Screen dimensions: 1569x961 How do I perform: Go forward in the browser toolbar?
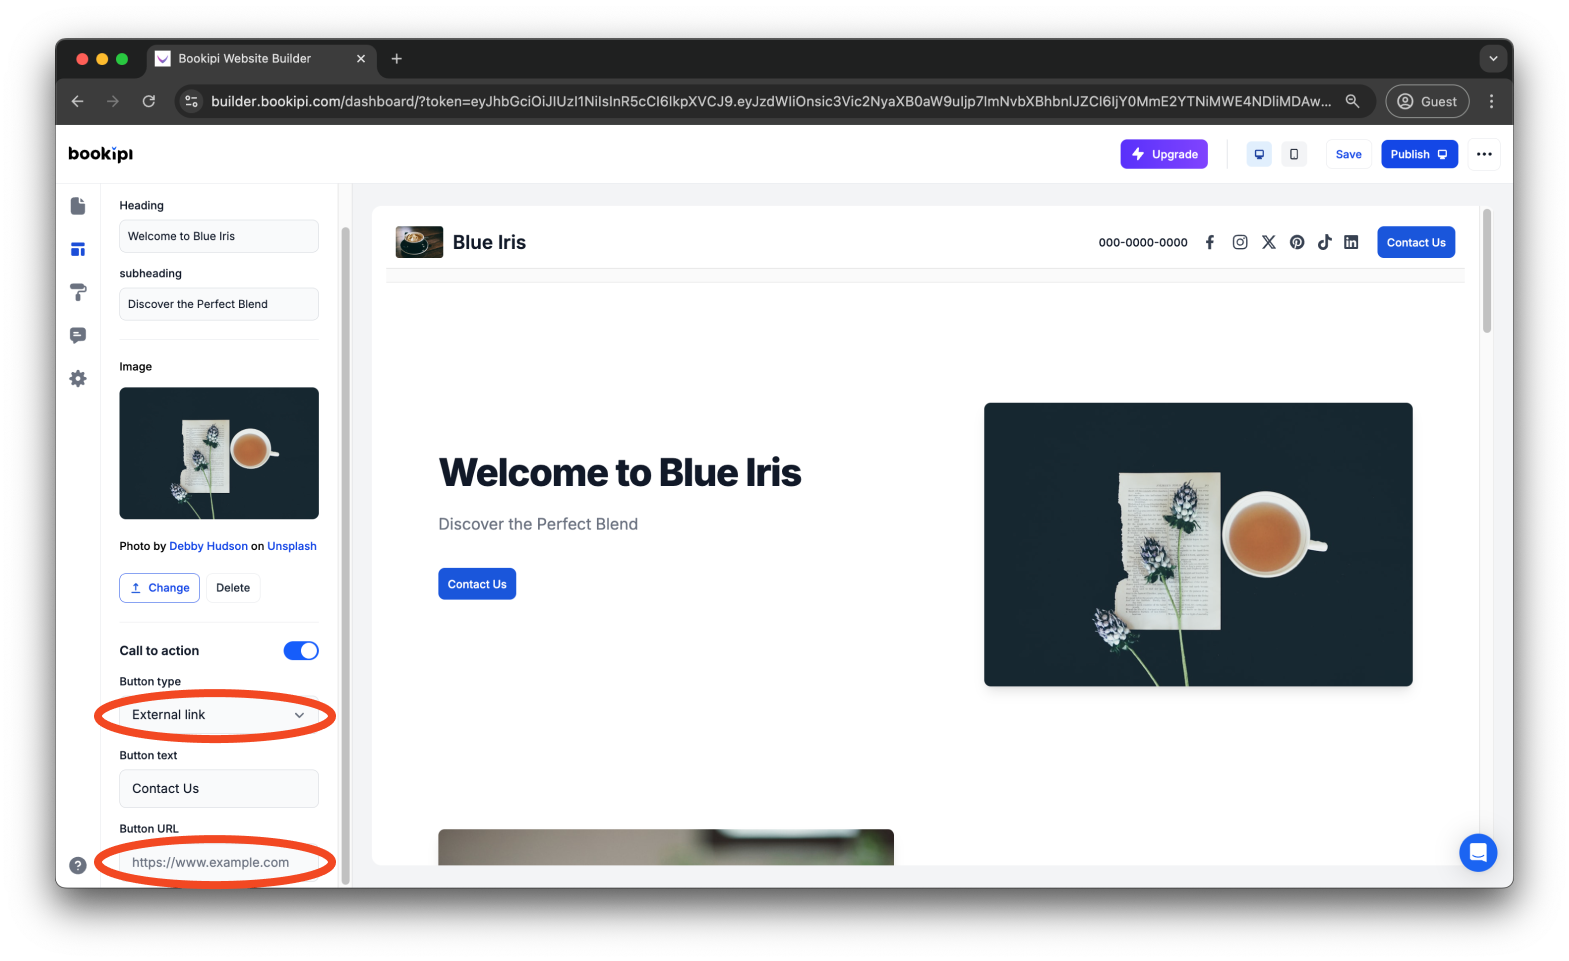pyautogui.click(x=113, y=101)
